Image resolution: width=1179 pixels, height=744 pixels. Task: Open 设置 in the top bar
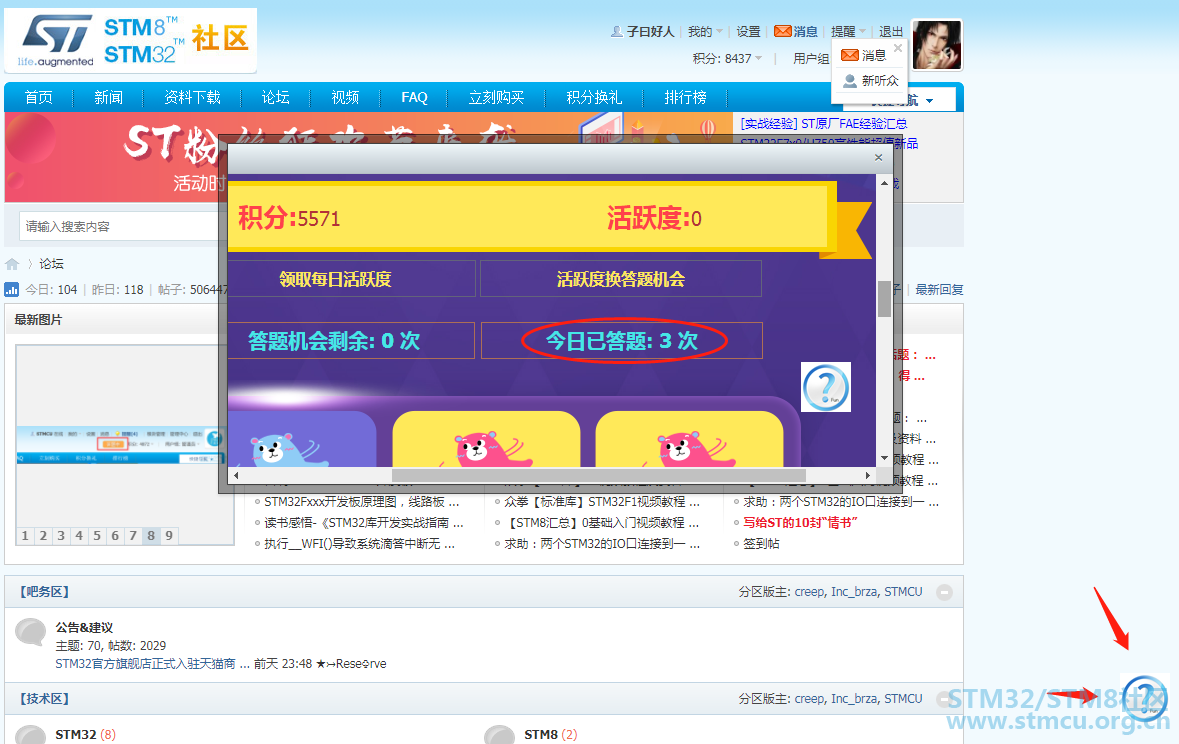coord(748,32)
